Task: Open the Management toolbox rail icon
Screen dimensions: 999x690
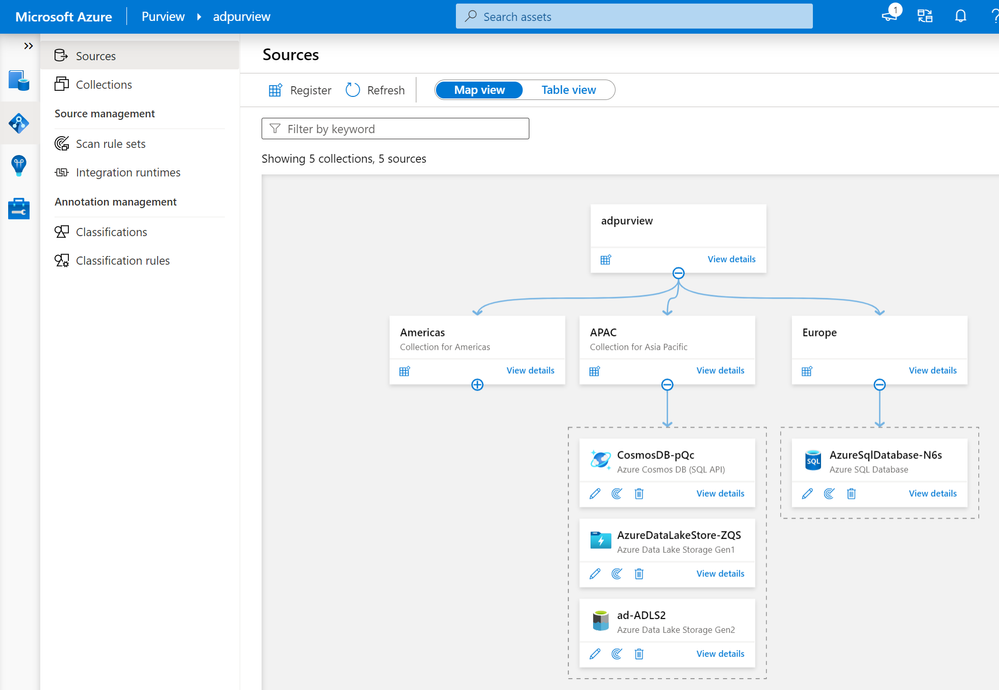Action: click(x=18, y=208)
